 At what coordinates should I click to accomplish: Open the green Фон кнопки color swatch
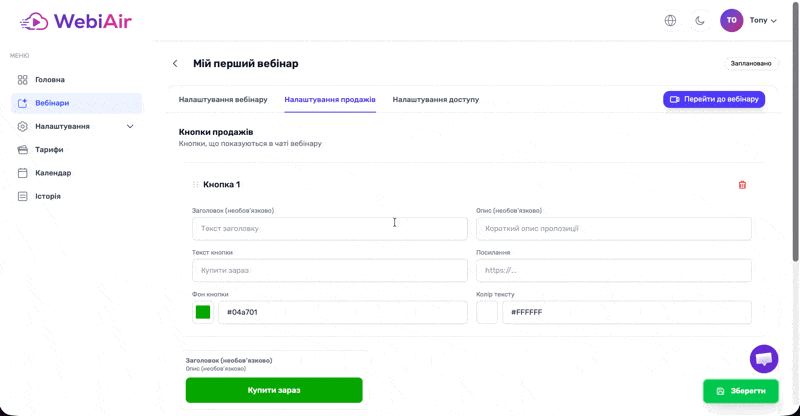(x=203, y=312)
